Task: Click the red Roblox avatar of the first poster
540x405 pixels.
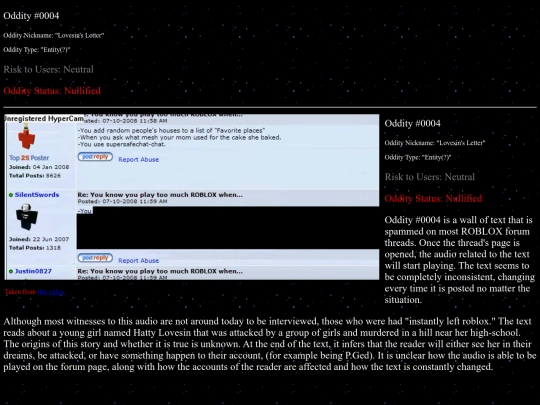Action: click(x=27, y=136)
